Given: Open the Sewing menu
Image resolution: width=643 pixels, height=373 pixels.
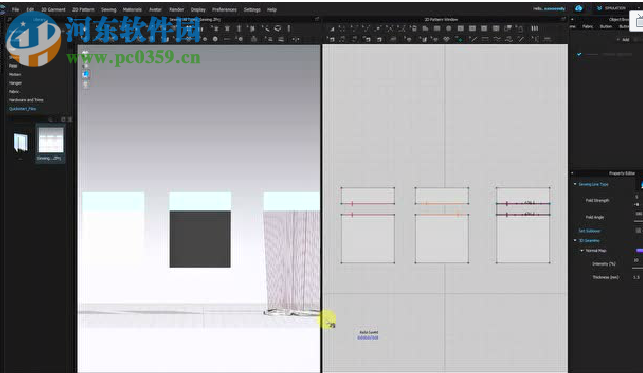Looking at the screenshot, I should click(x=109, y=9).
